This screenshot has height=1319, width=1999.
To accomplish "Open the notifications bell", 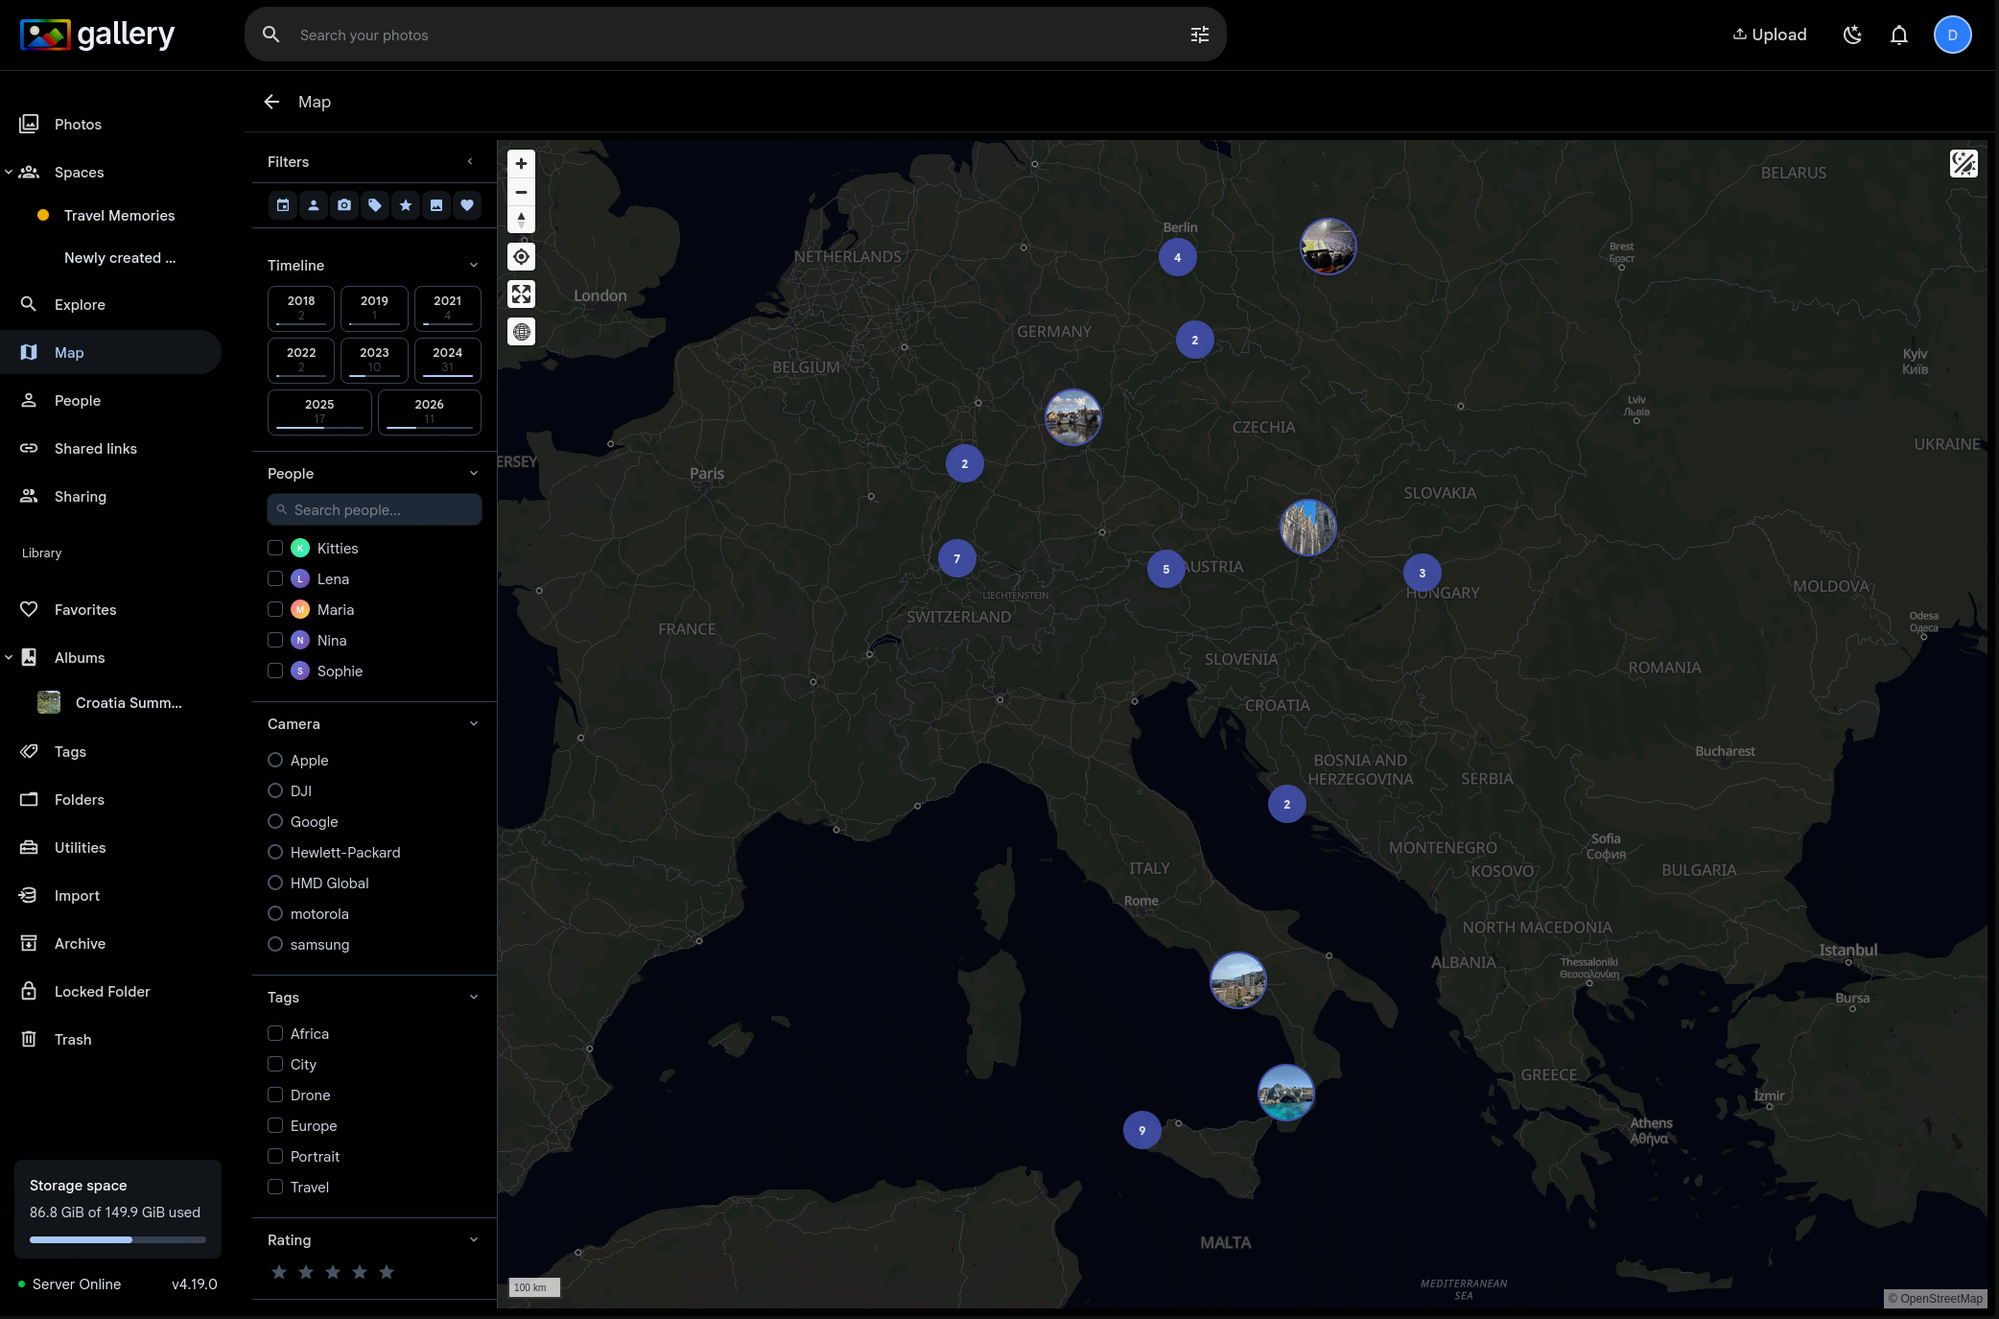I will click(1898, 33).
